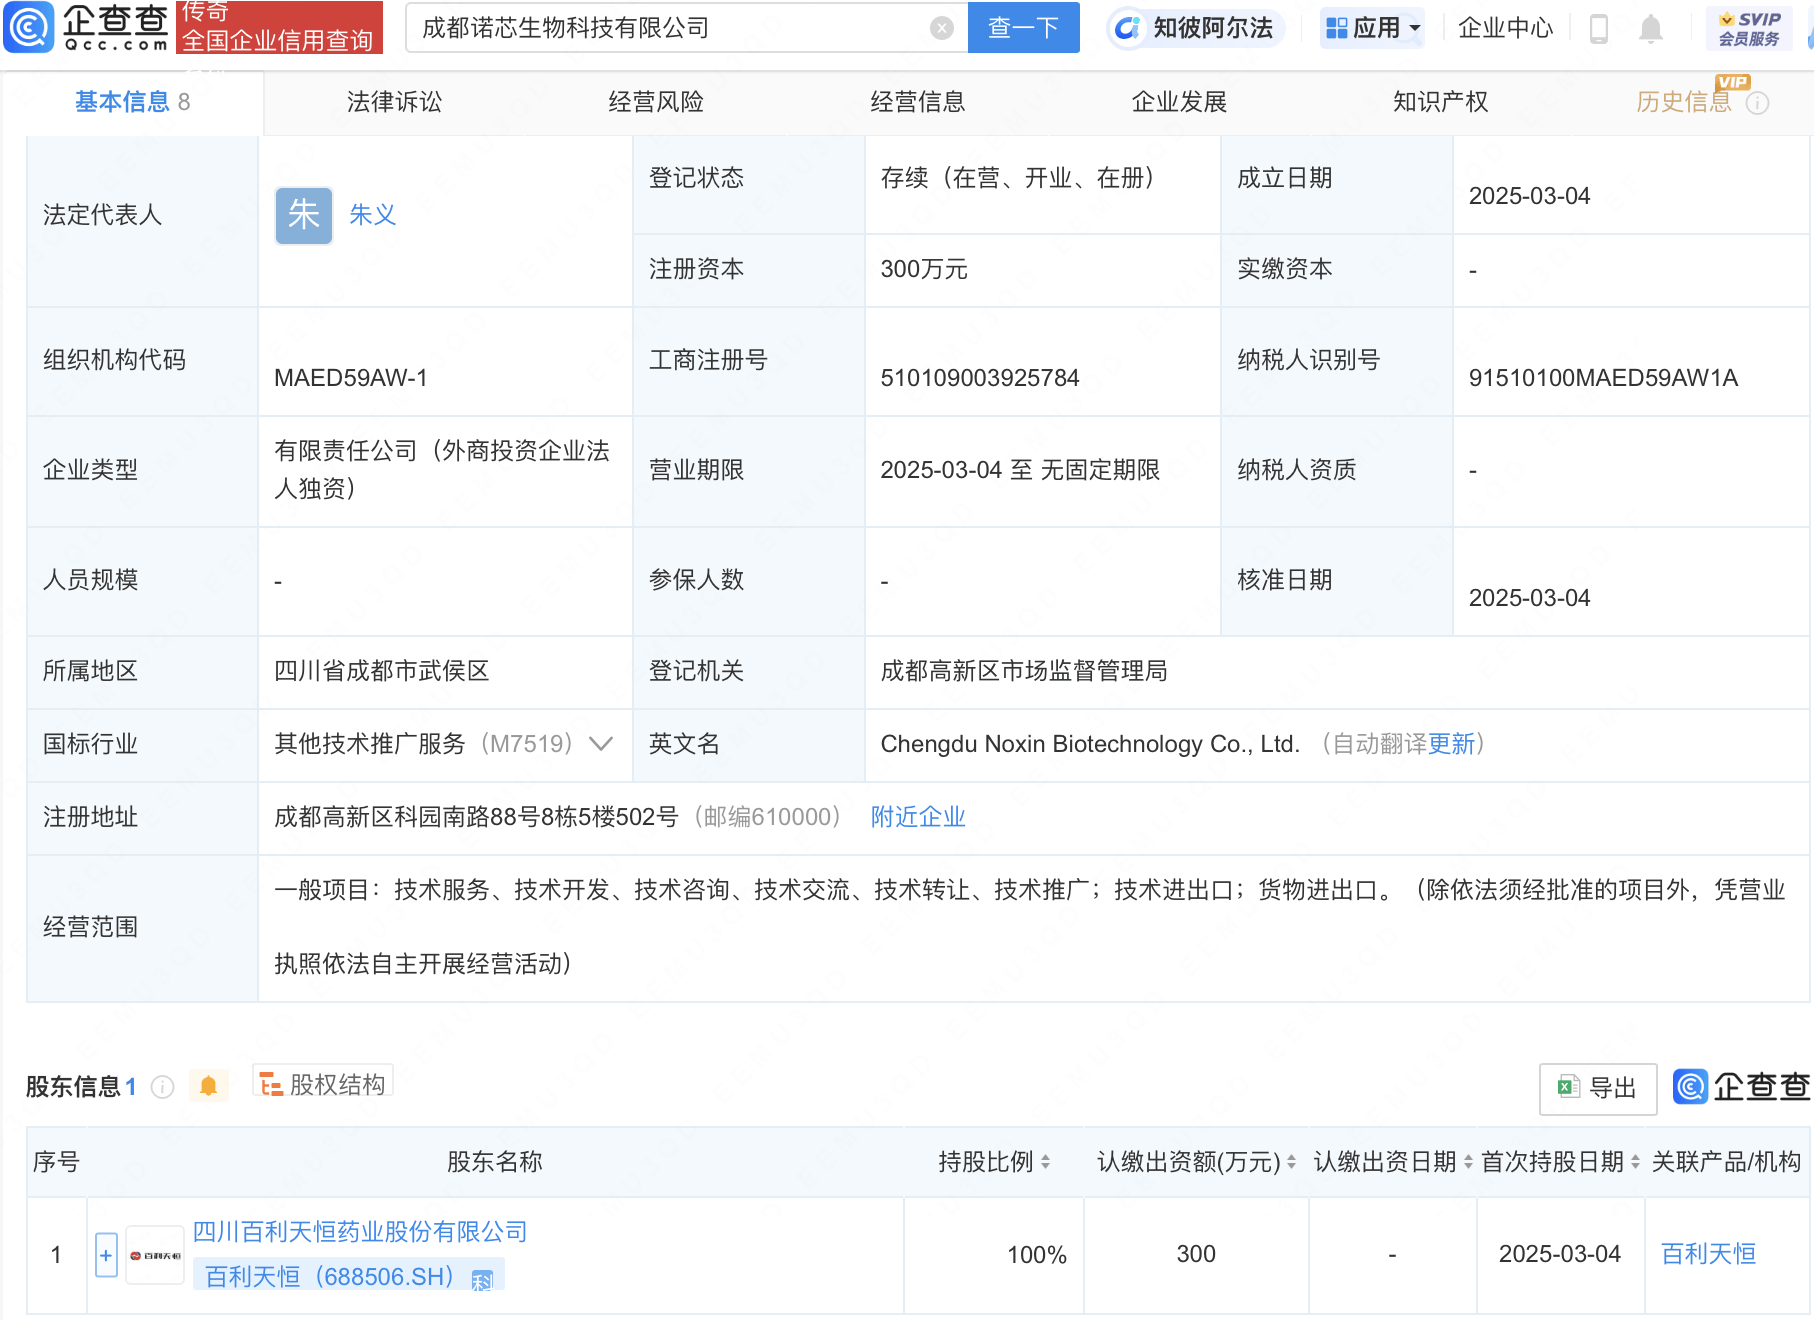Click the 朱 avatar of legal representative
The height and width of the screenshot is (1320, 1814).
coord(304,216)
